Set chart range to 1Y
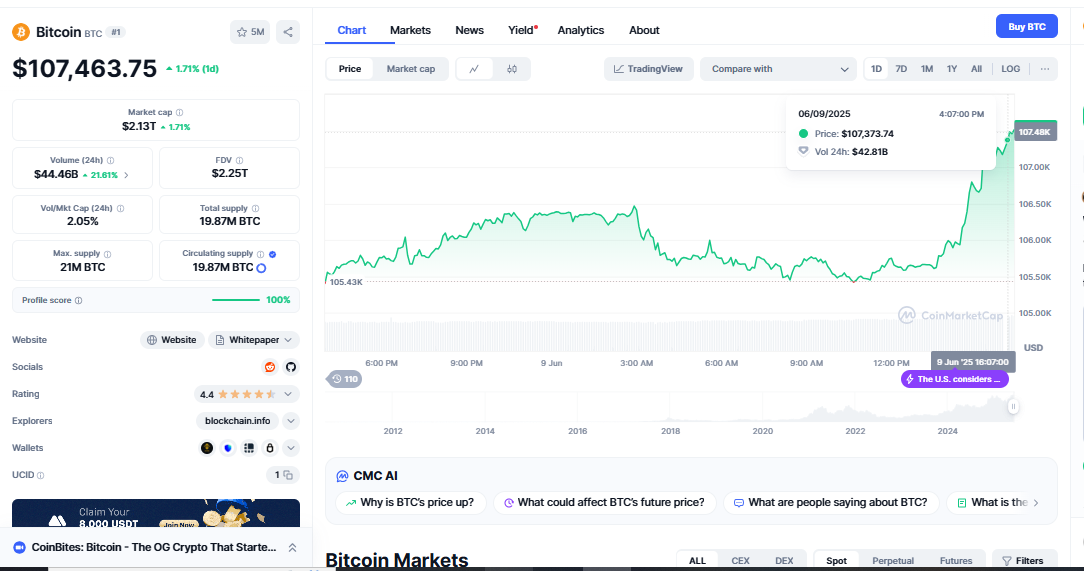 click(952, 68)
